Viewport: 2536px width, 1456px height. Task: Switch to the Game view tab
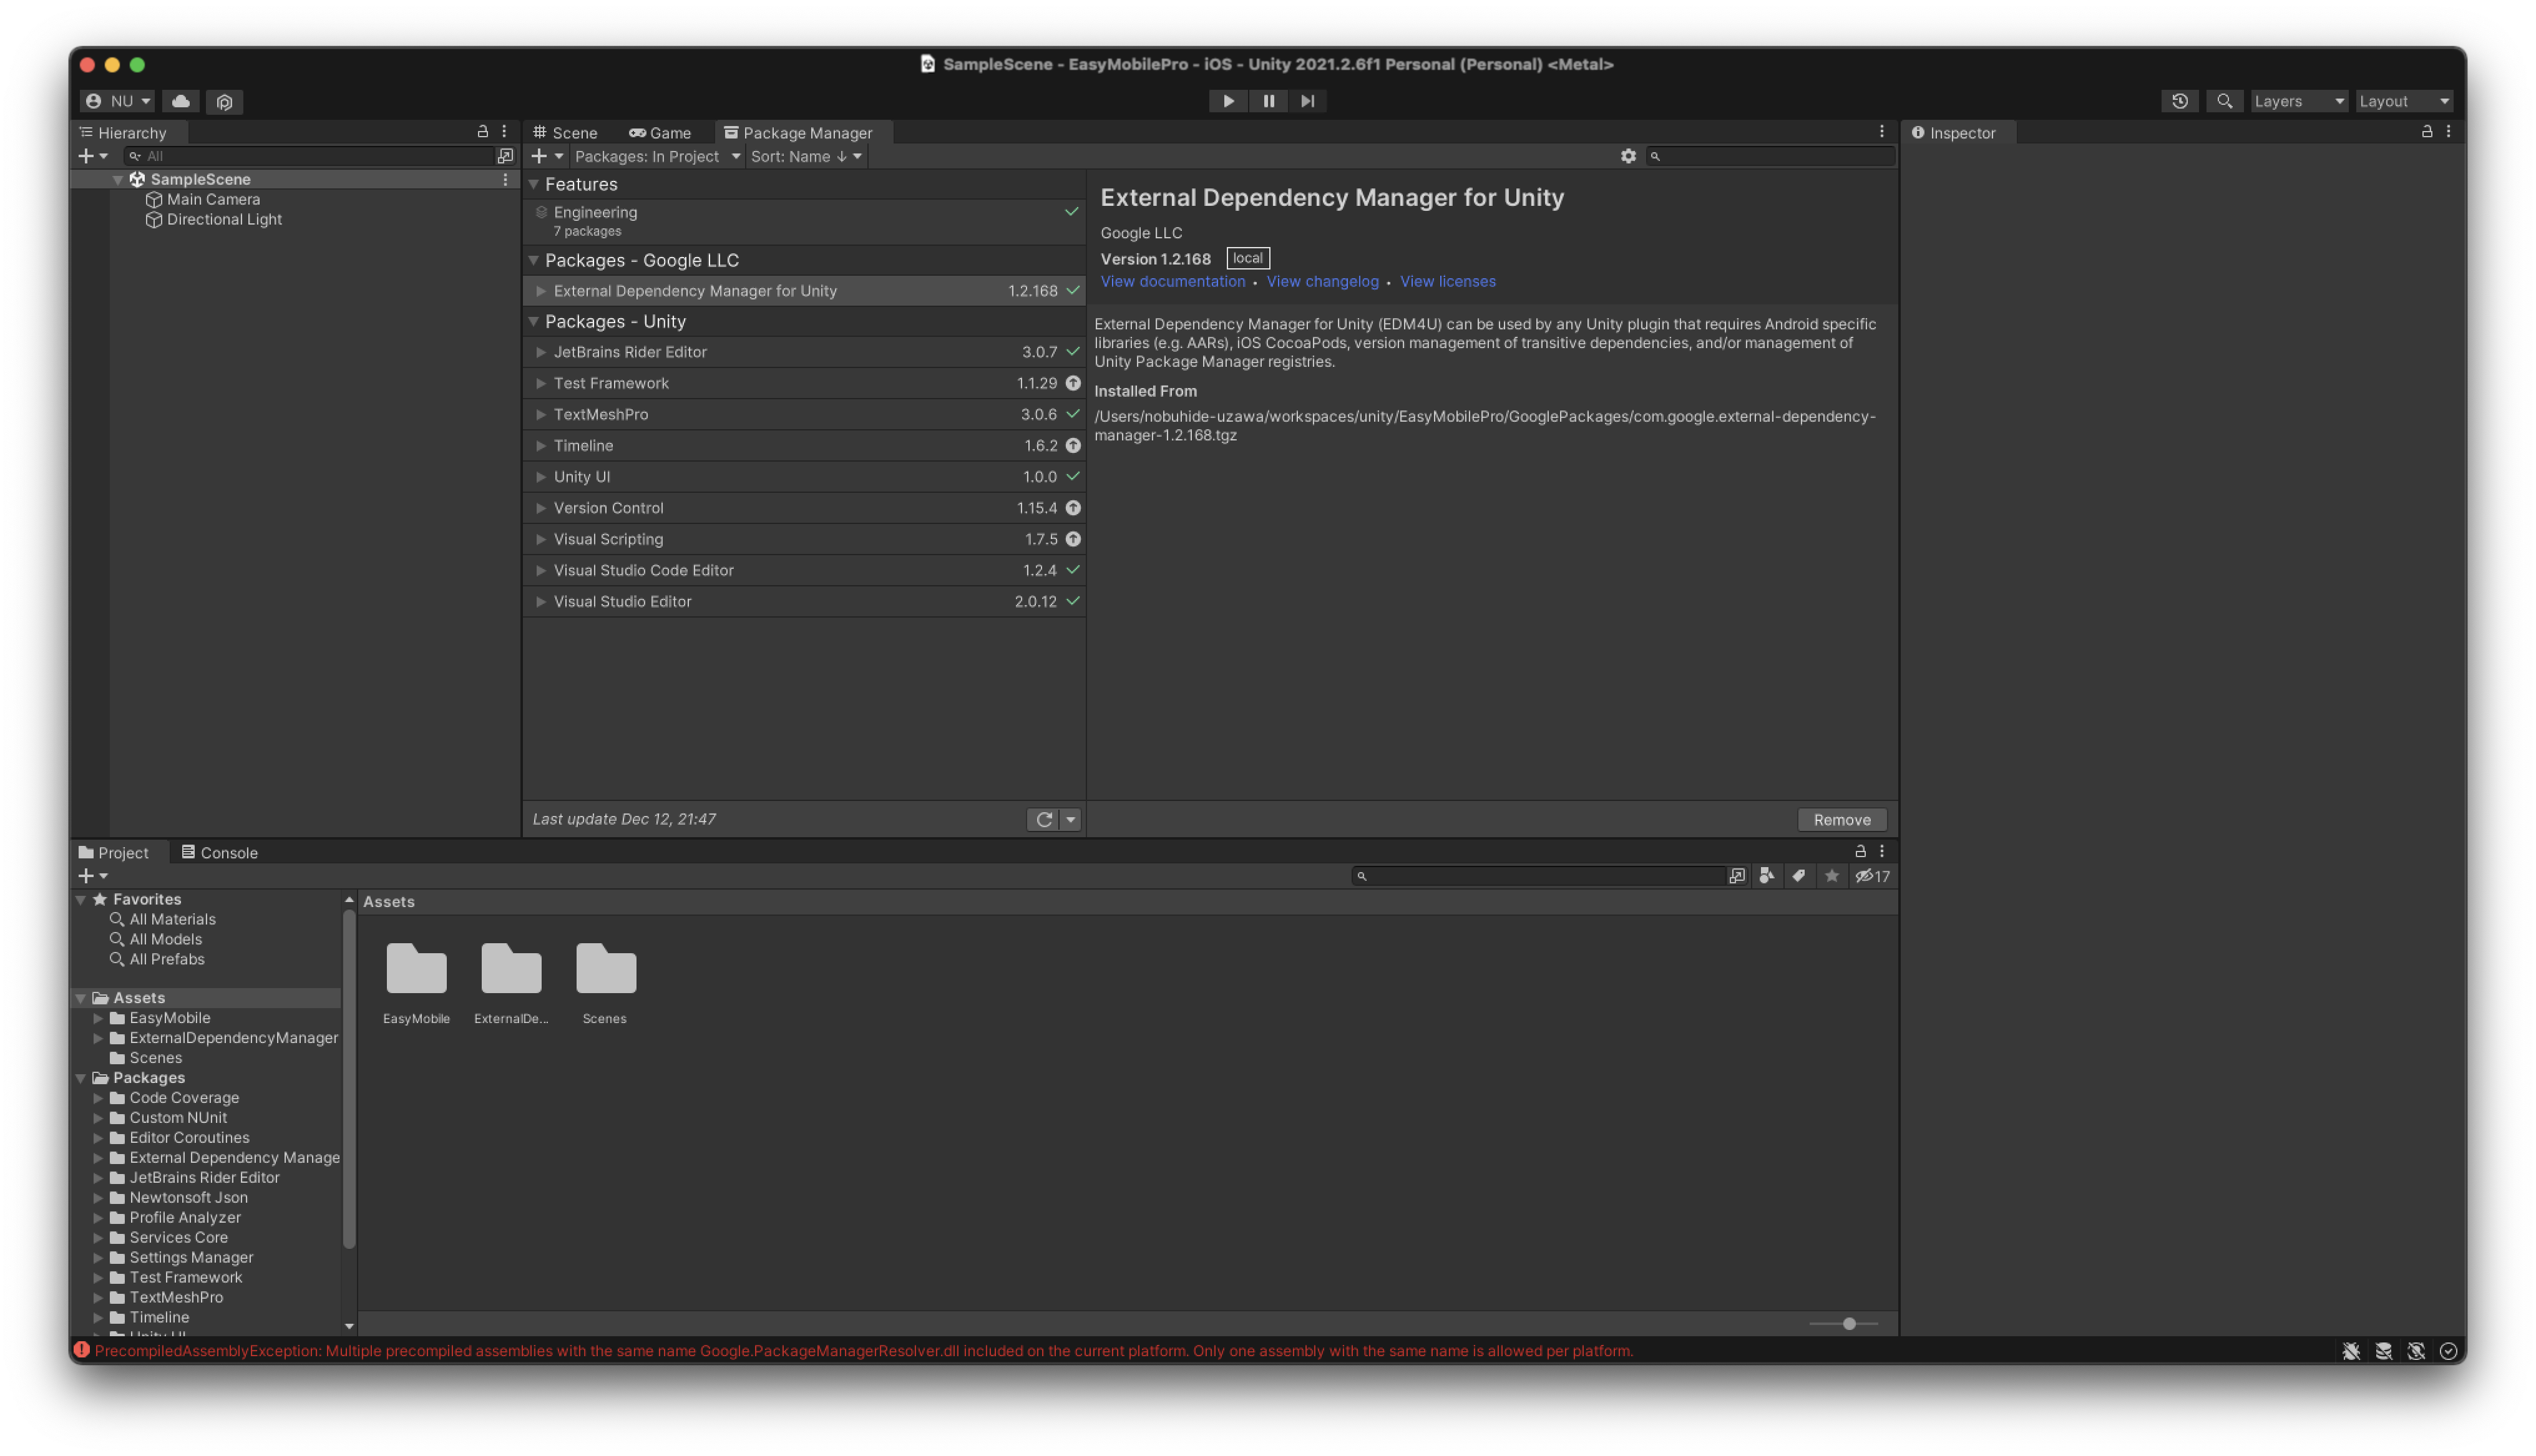click(x=660, y=132)
